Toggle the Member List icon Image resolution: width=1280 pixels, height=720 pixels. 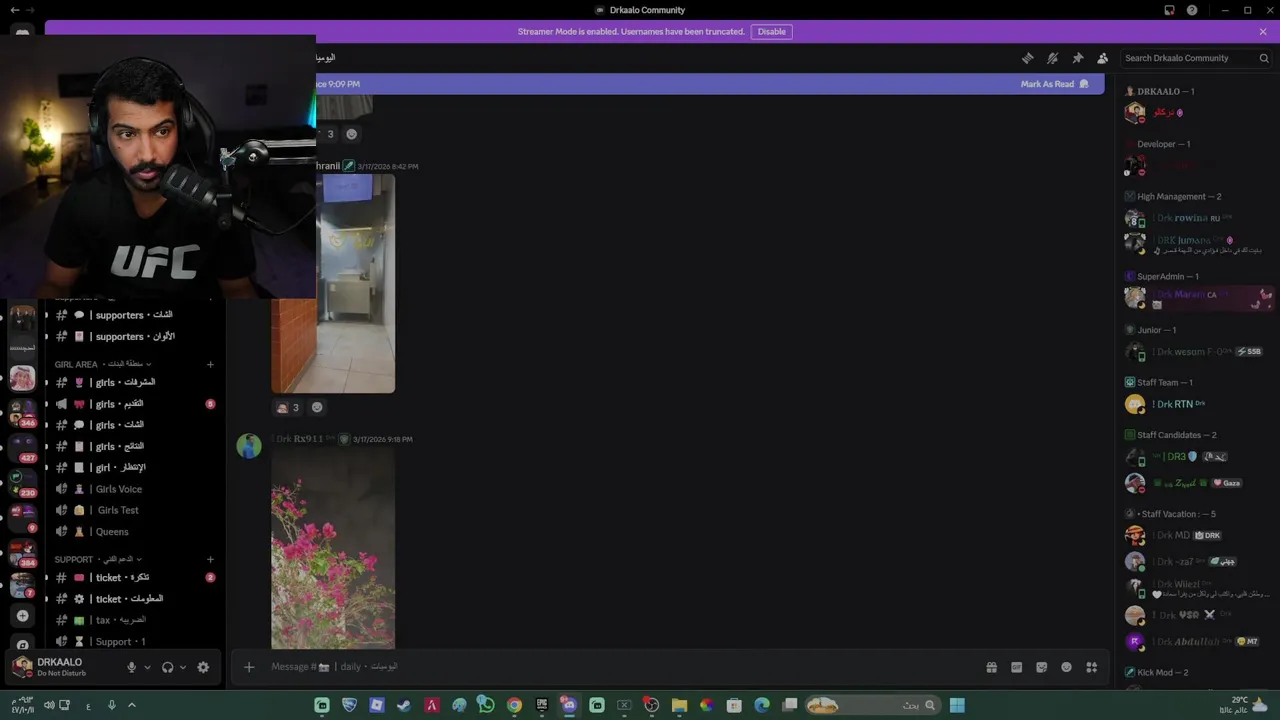click(x=1102, y=58)
